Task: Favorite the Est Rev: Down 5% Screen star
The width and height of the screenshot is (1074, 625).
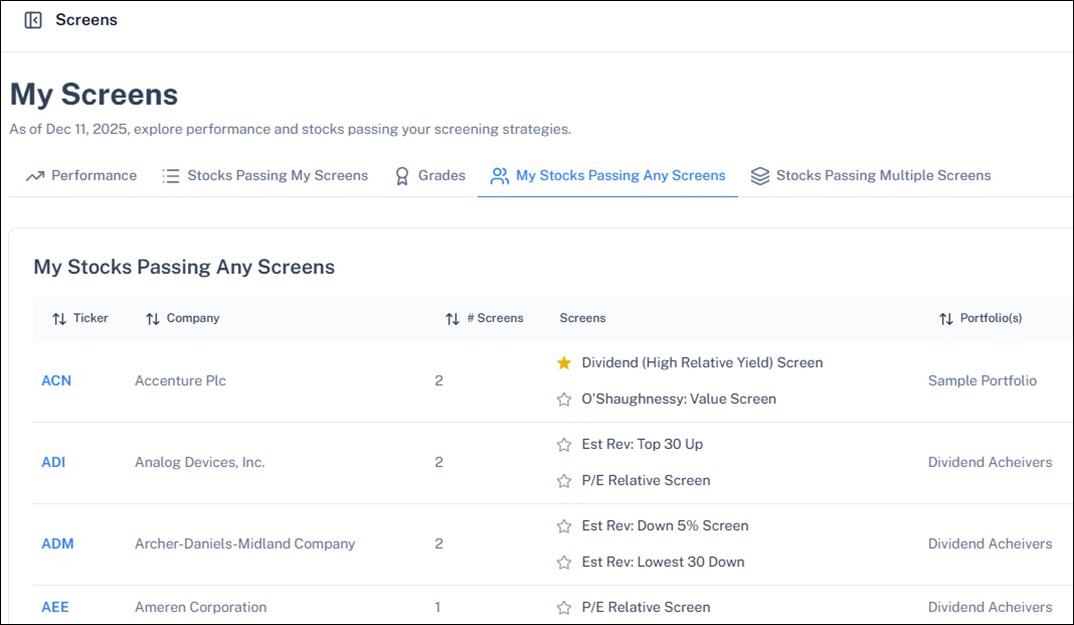Action: click(564, 526)
